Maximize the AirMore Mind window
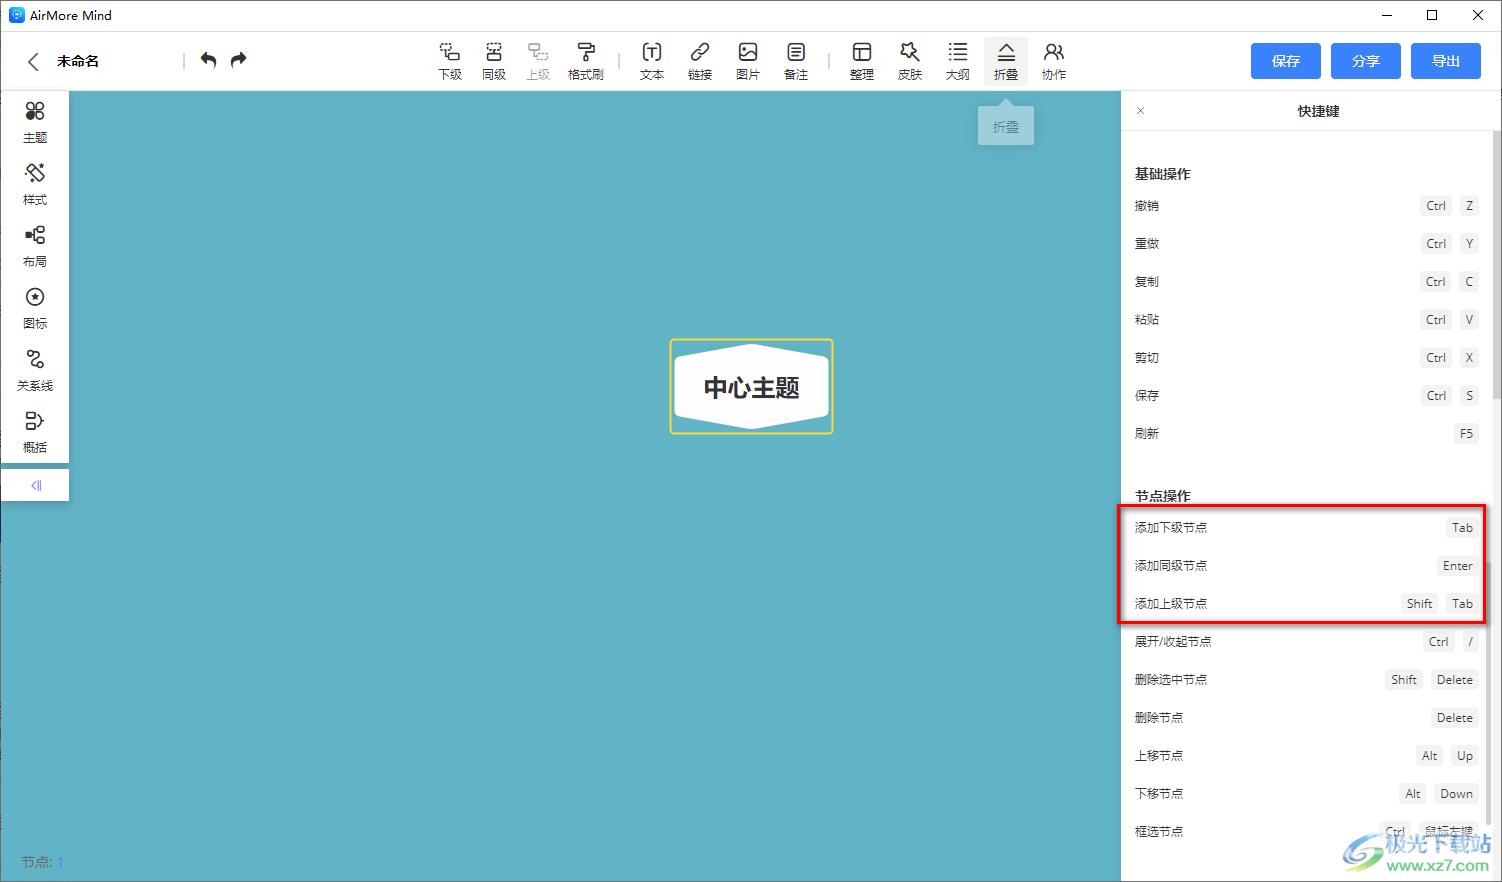This screenshot has height=882, width=1502. pyautogui.click(x=1432, y=15)
